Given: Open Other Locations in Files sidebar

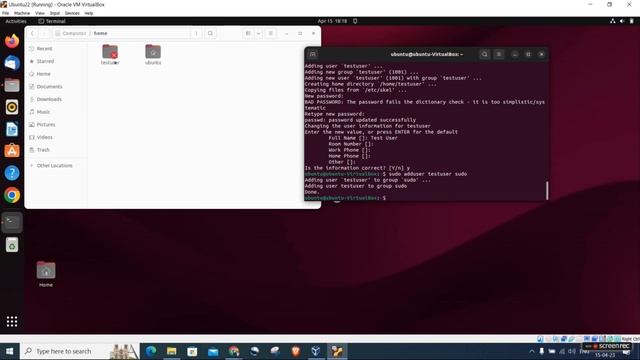Looking at the screenshot, I should coord(56,166).
